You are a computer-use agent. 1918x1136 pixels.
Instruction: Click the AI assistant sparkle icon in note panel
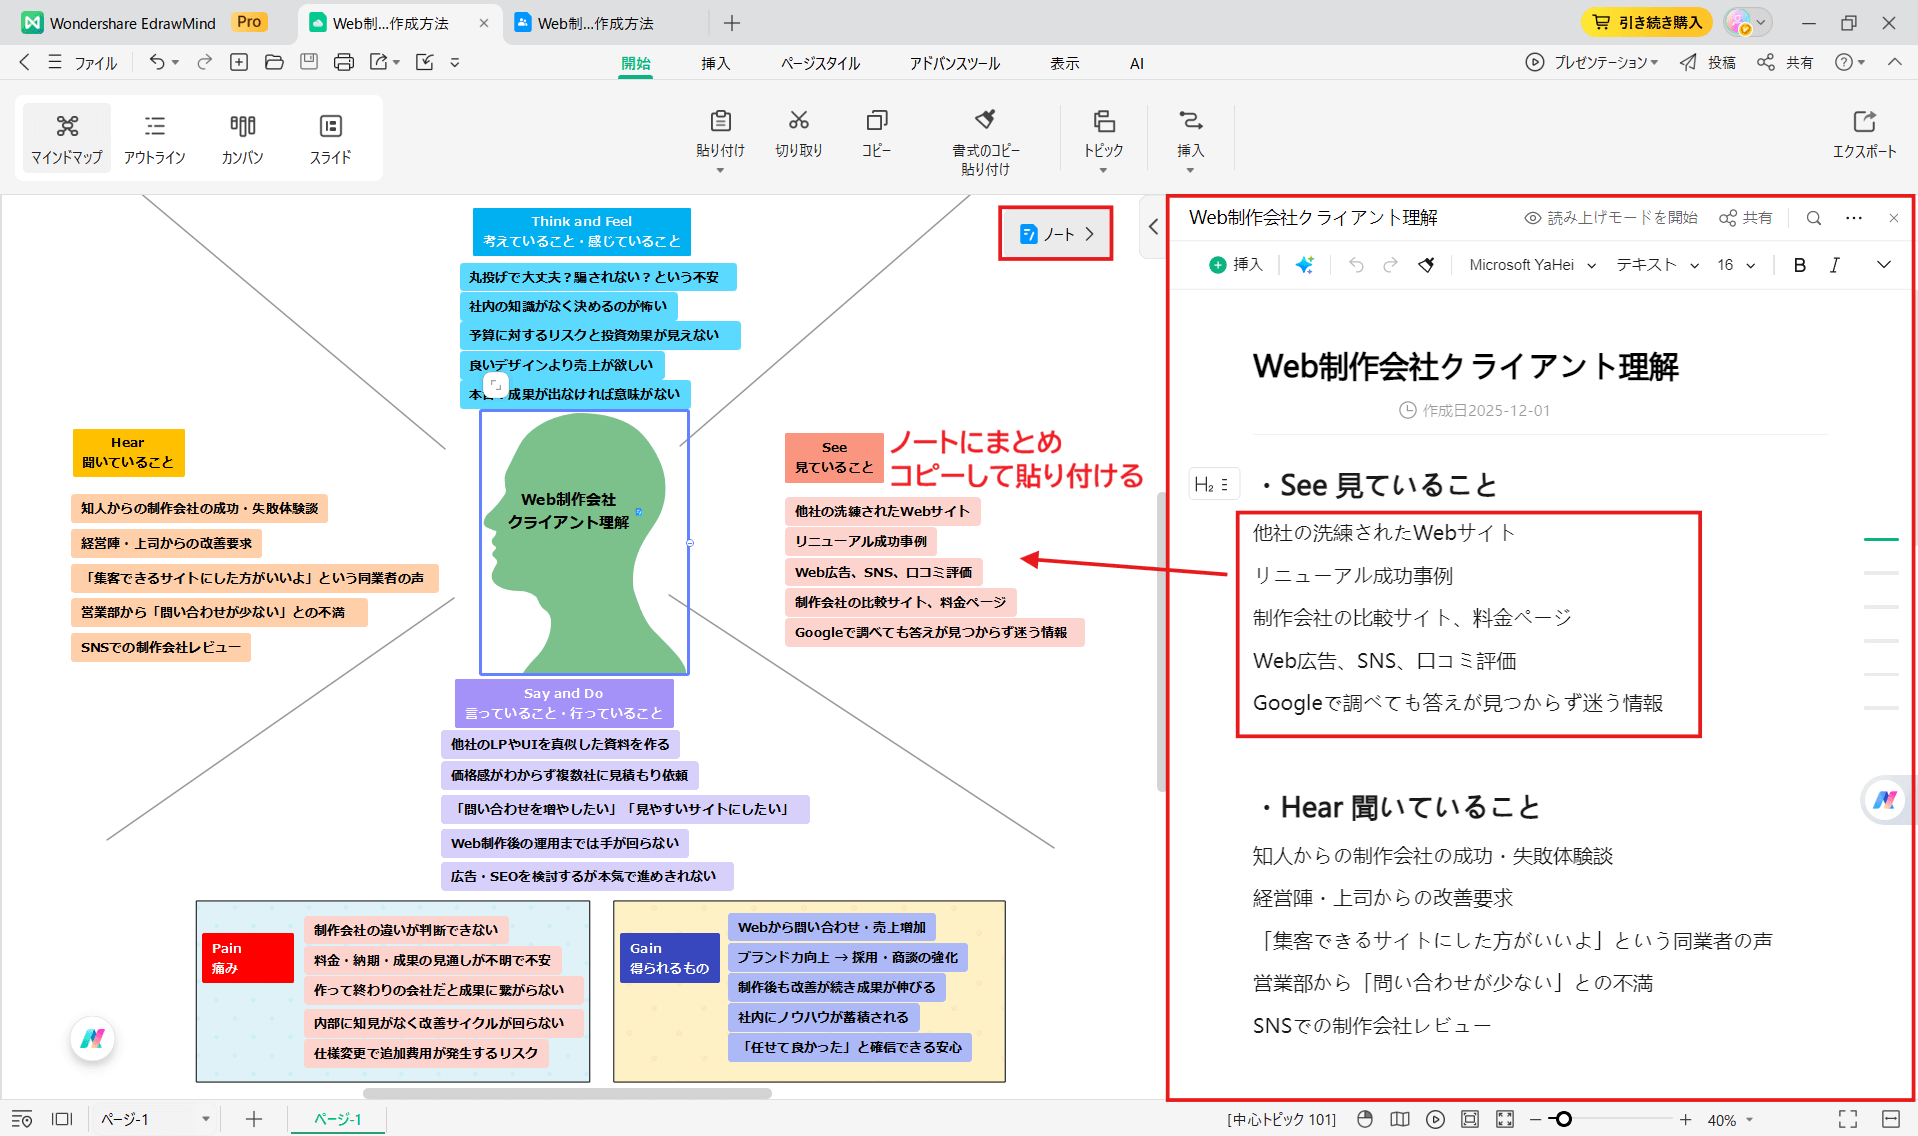(1303, 265)
